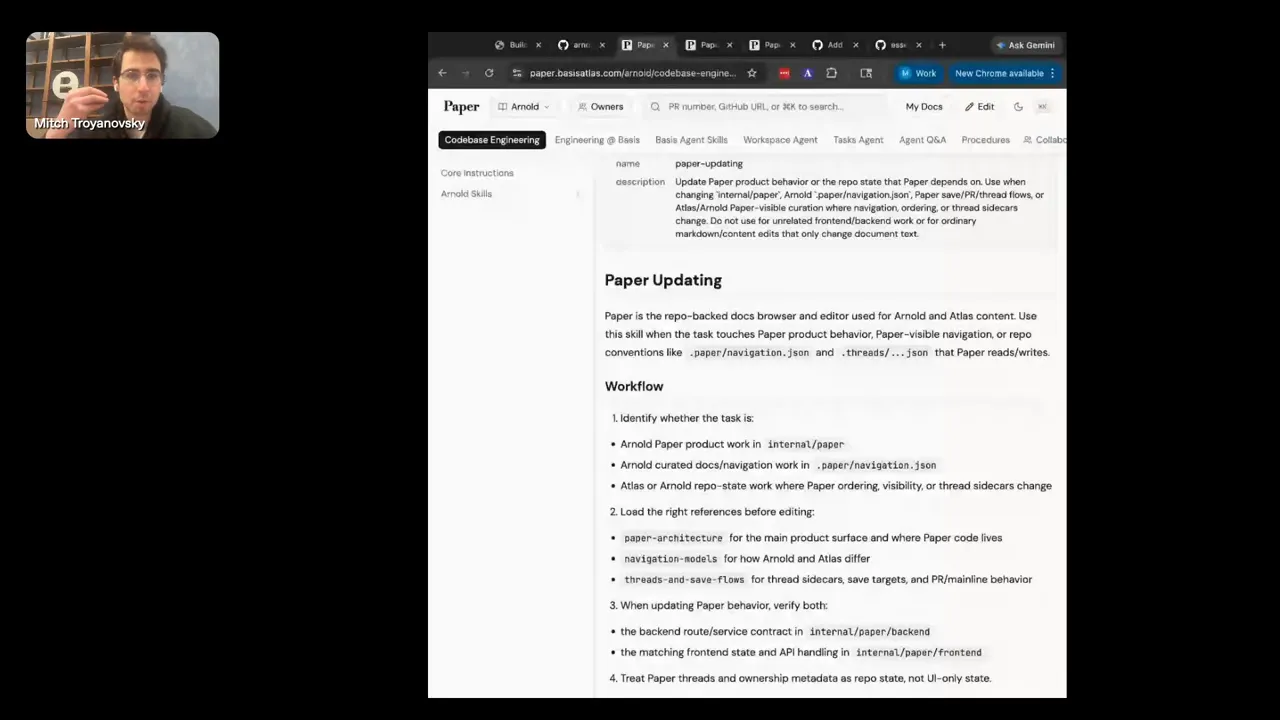Open the Procedures tab
This screenshot has height=720, width=1280.
(985, 140)
